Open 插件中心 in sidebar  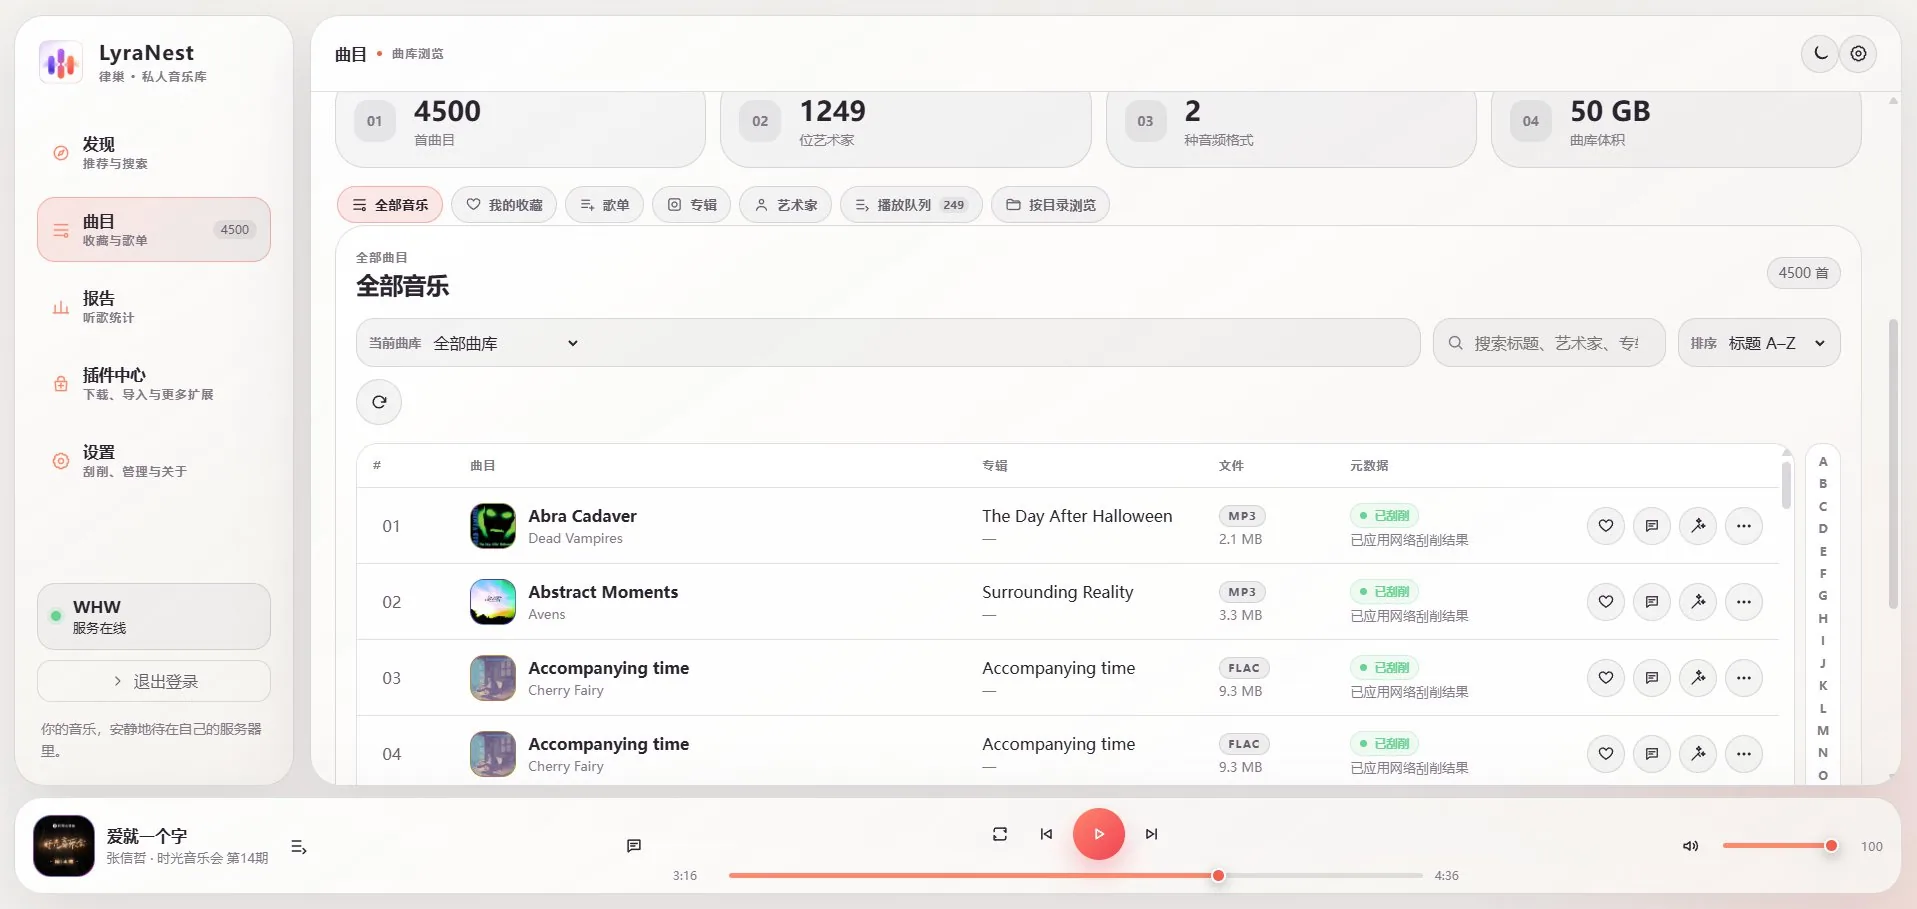tap(154, 384)
